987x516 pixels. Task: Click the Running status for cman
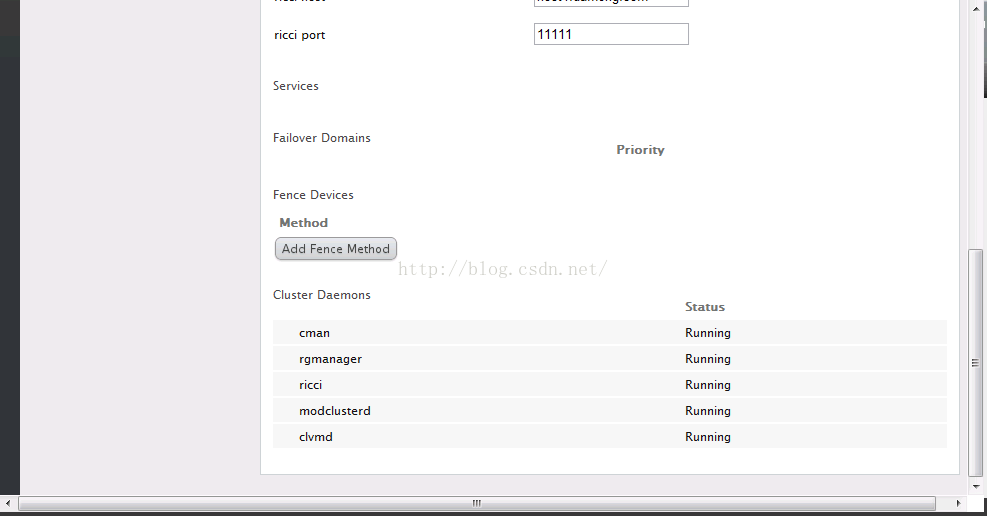point(708,333)
